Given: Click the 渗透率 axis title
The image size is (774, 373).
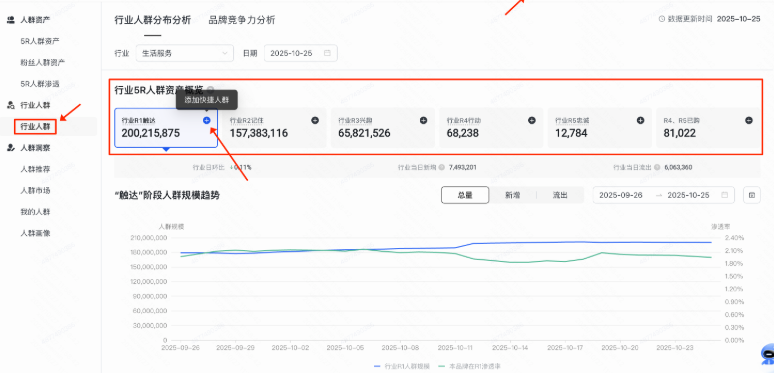Looking at the screenshot, I should [720, 226].
